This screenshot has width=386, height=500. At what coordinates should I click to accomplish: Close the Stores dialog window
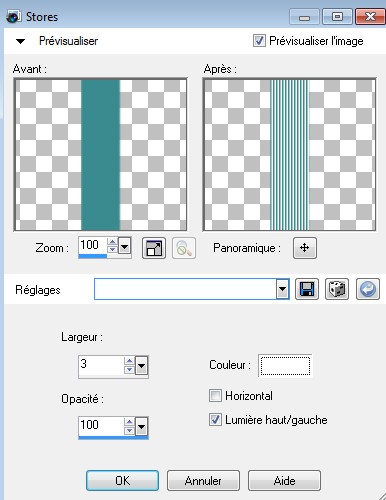[x=370, y=17]
